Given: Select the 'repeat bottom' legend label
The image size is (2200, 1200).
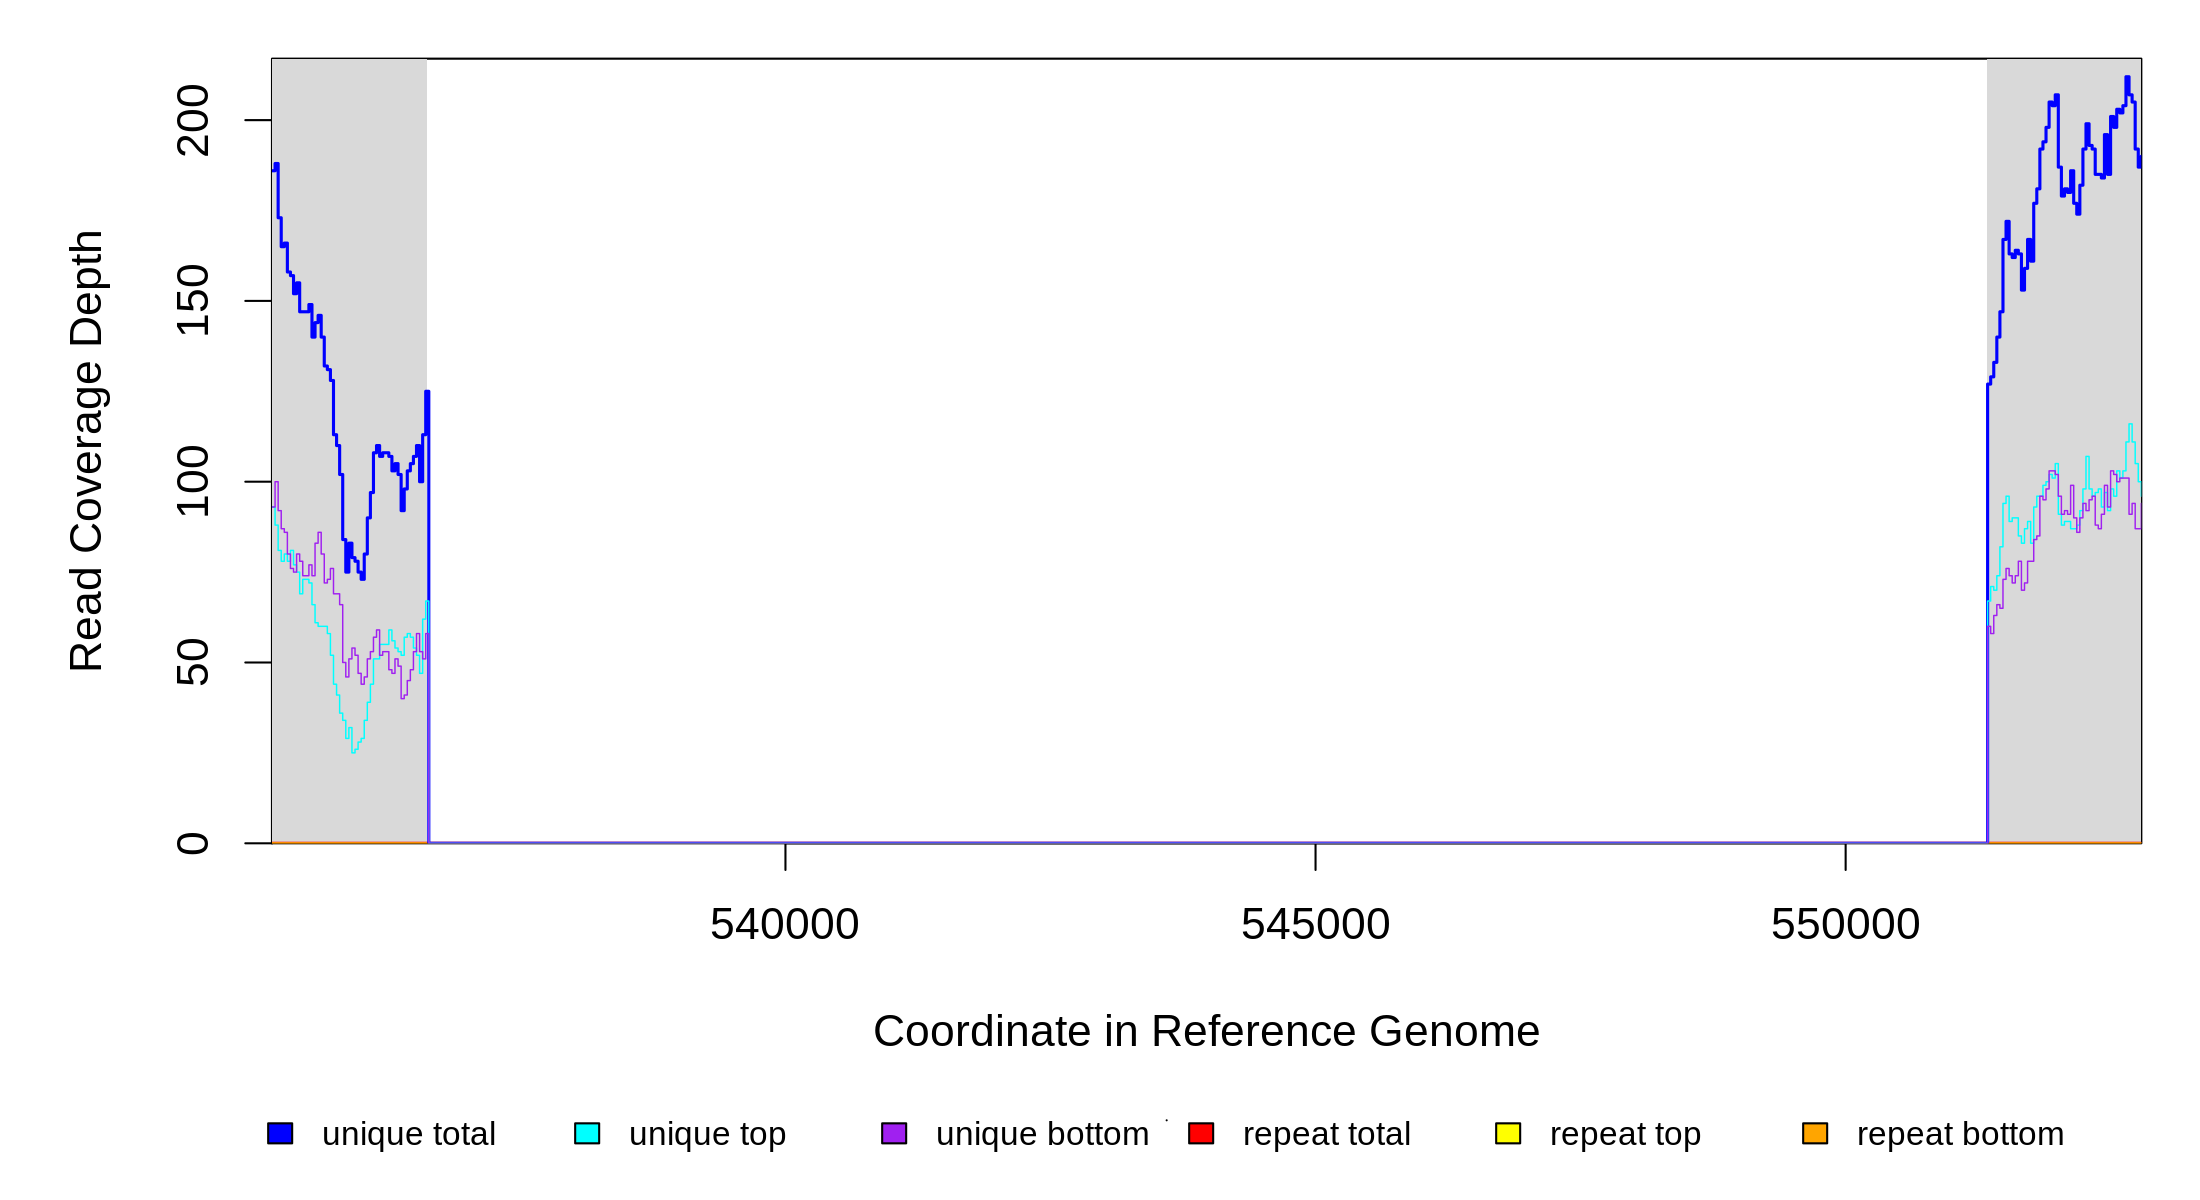Looking at the screenshot, I should click(x=1960, y=1134).
